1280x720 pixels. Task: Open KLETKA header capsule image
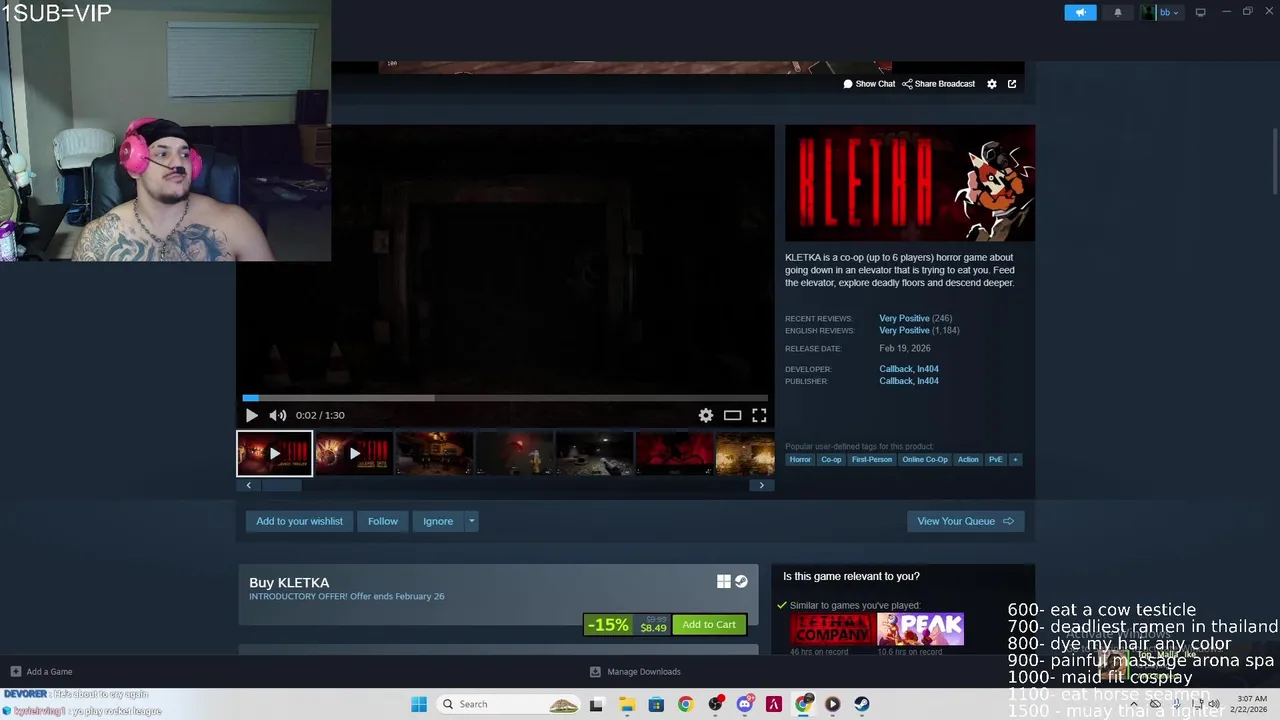pyautogui.click(x=910, y=183)
